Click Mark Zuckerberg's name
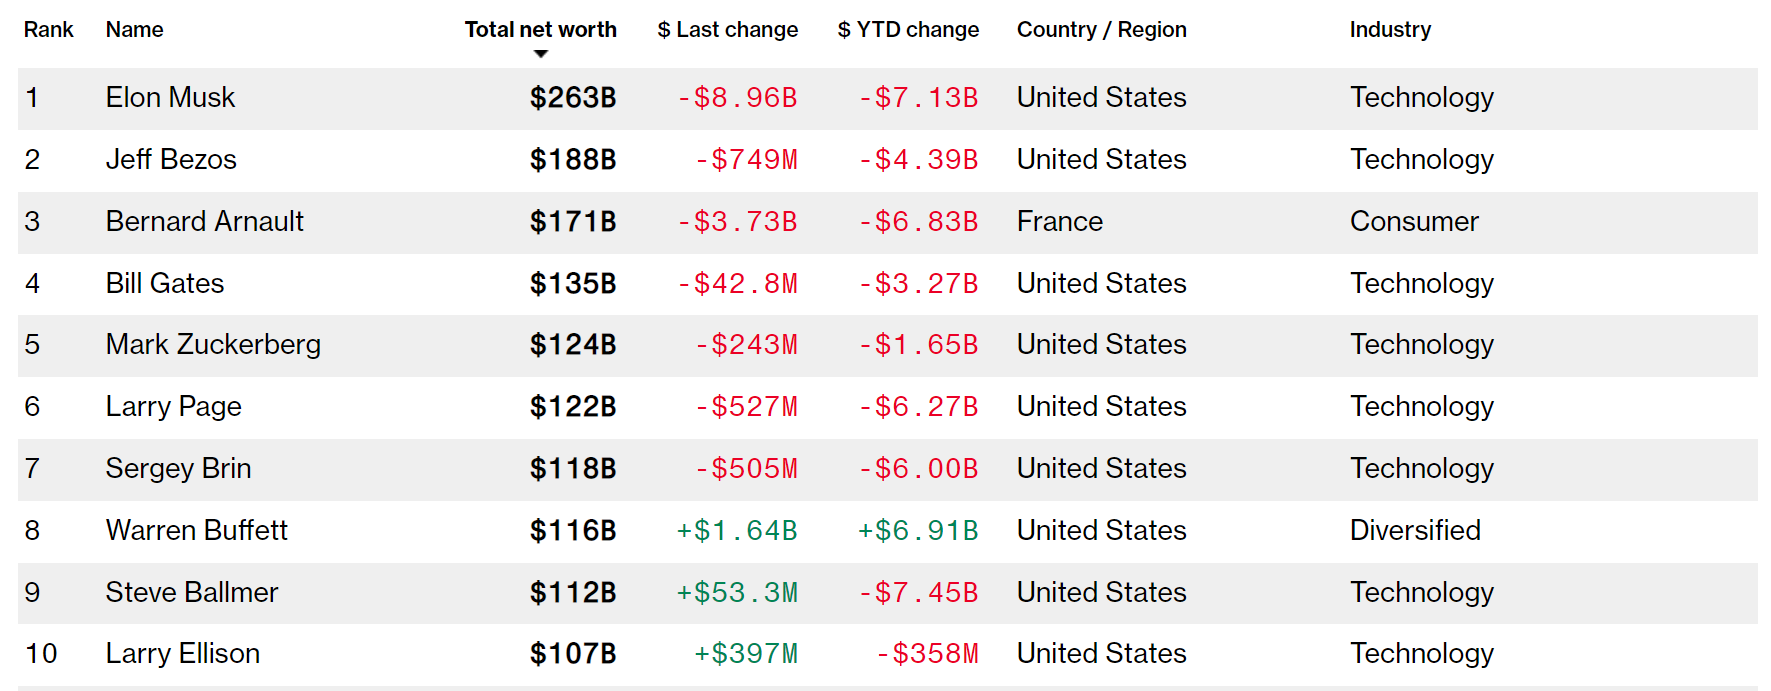The height and width of the screenshot is (691, 1771). point(213,345)
